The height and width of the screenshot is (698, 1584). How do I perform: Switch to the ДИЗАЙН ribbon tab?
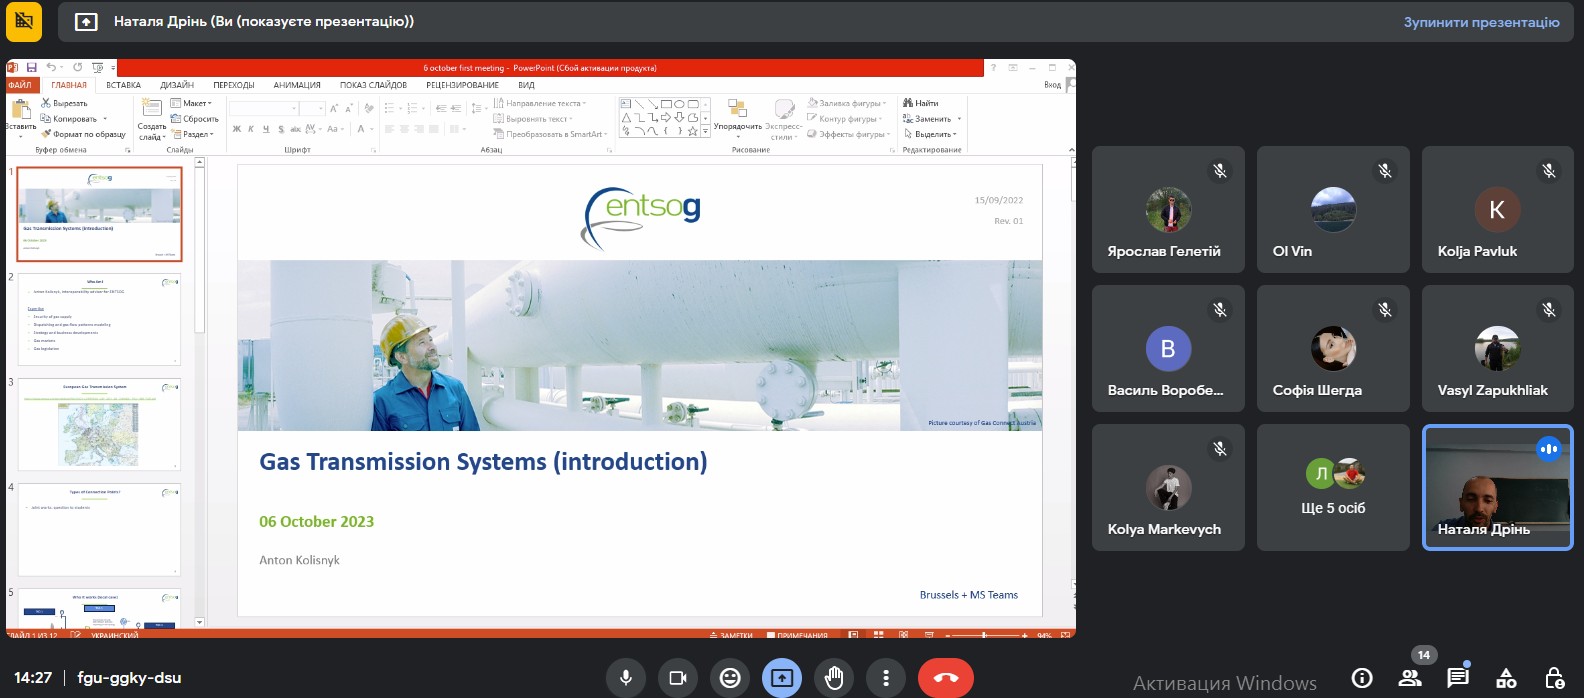(177, 85)
